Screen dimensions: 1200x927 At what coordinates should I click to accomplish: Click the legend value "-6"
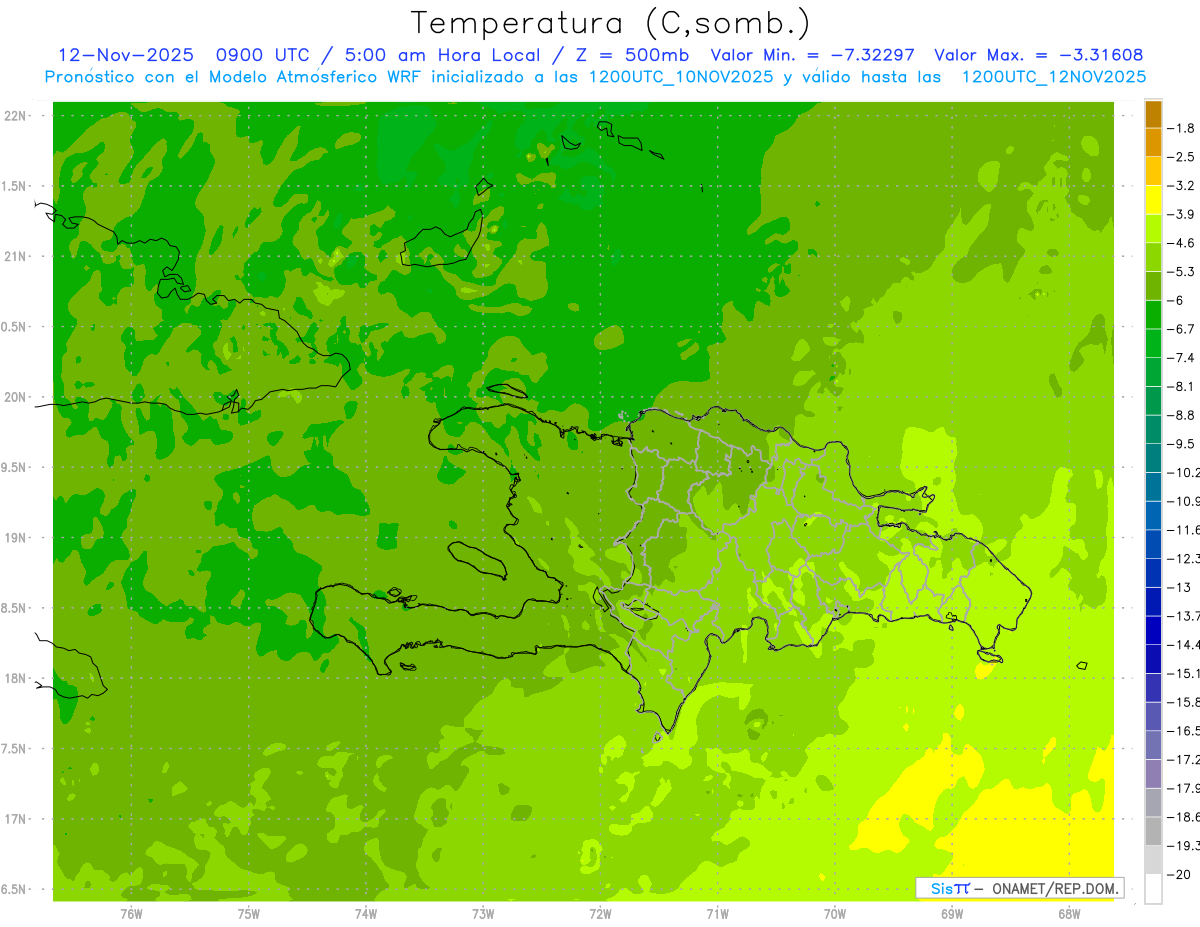[x=1177, y=301]
